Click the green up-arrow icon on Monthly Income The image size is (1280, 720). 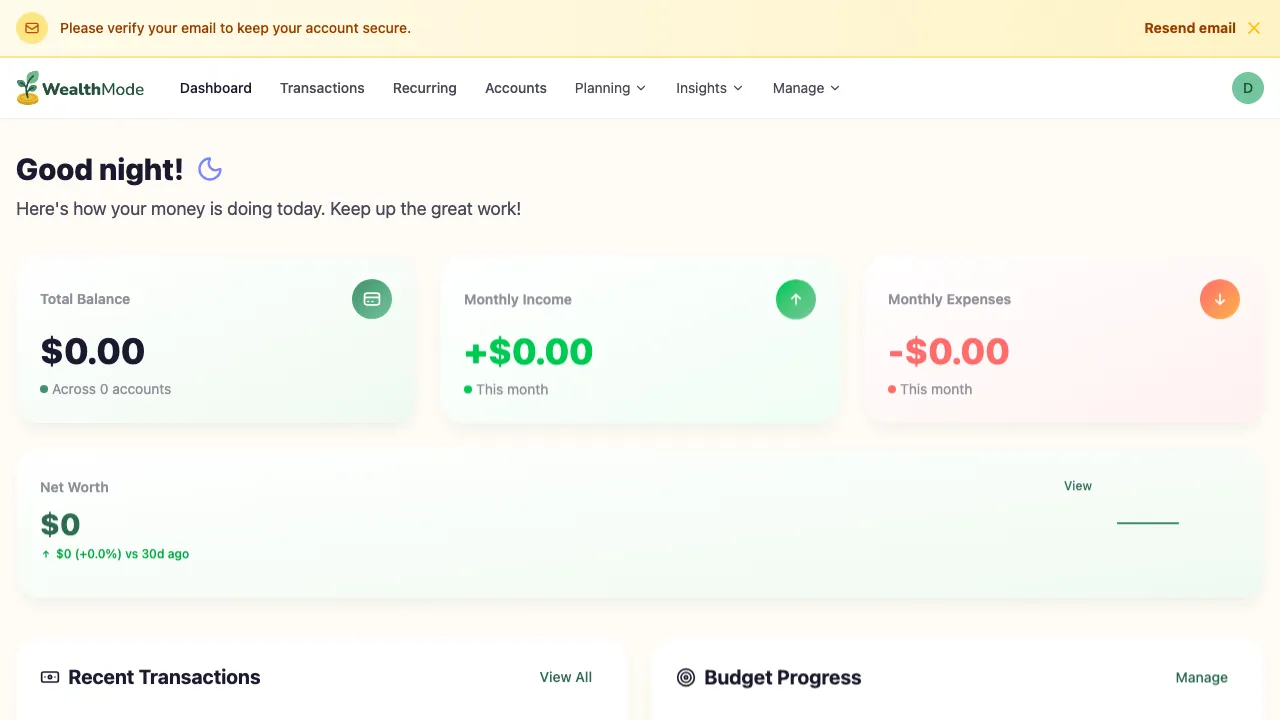click(x=796, y=299)
